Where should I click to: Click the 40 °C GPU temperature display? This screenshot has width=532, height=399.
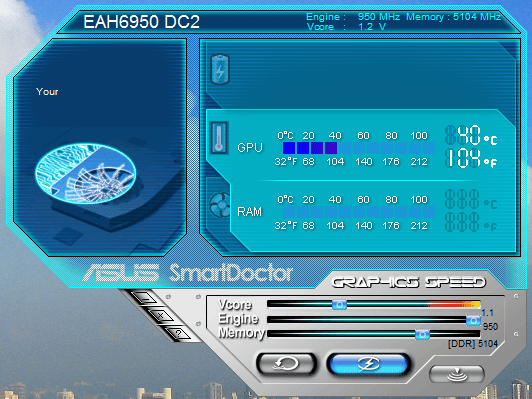pos(471,135)
